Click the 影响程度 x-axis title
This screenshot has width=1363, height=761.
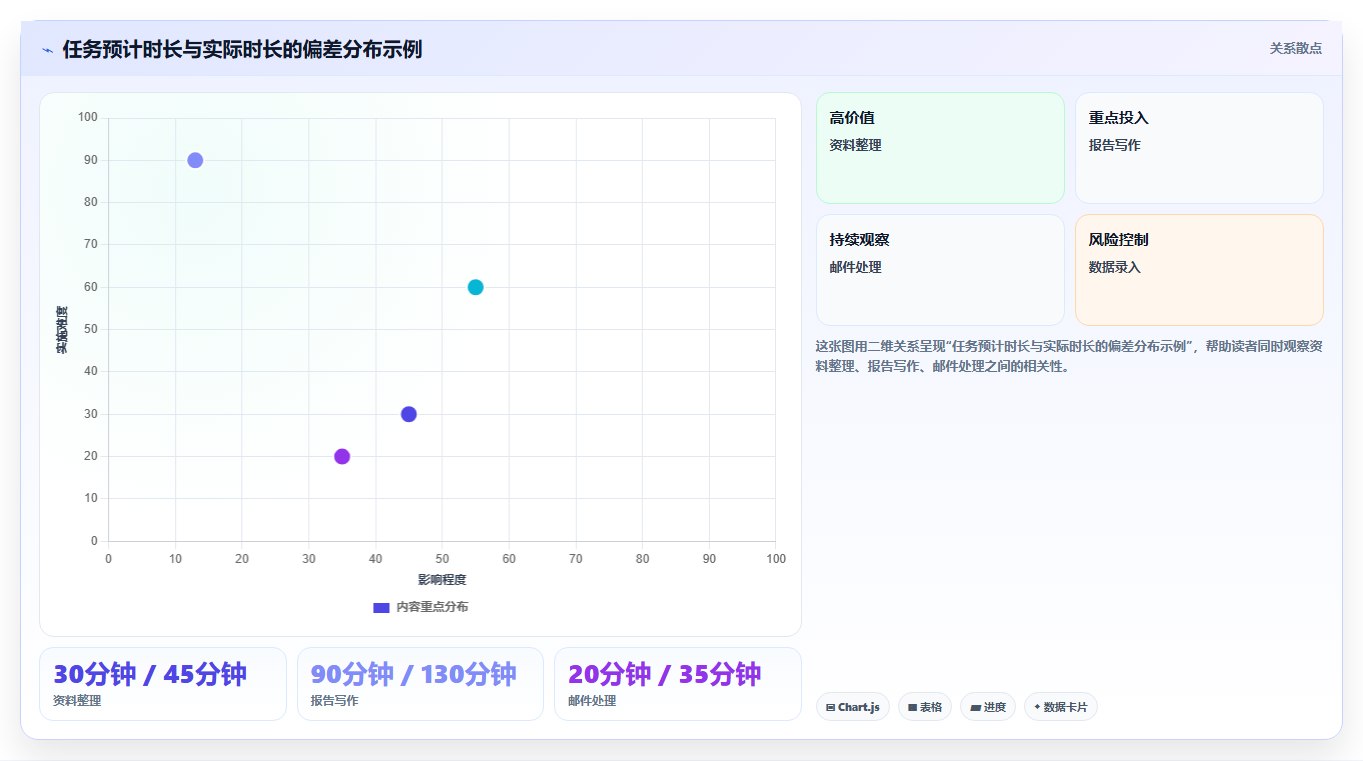tap(442, 580)
